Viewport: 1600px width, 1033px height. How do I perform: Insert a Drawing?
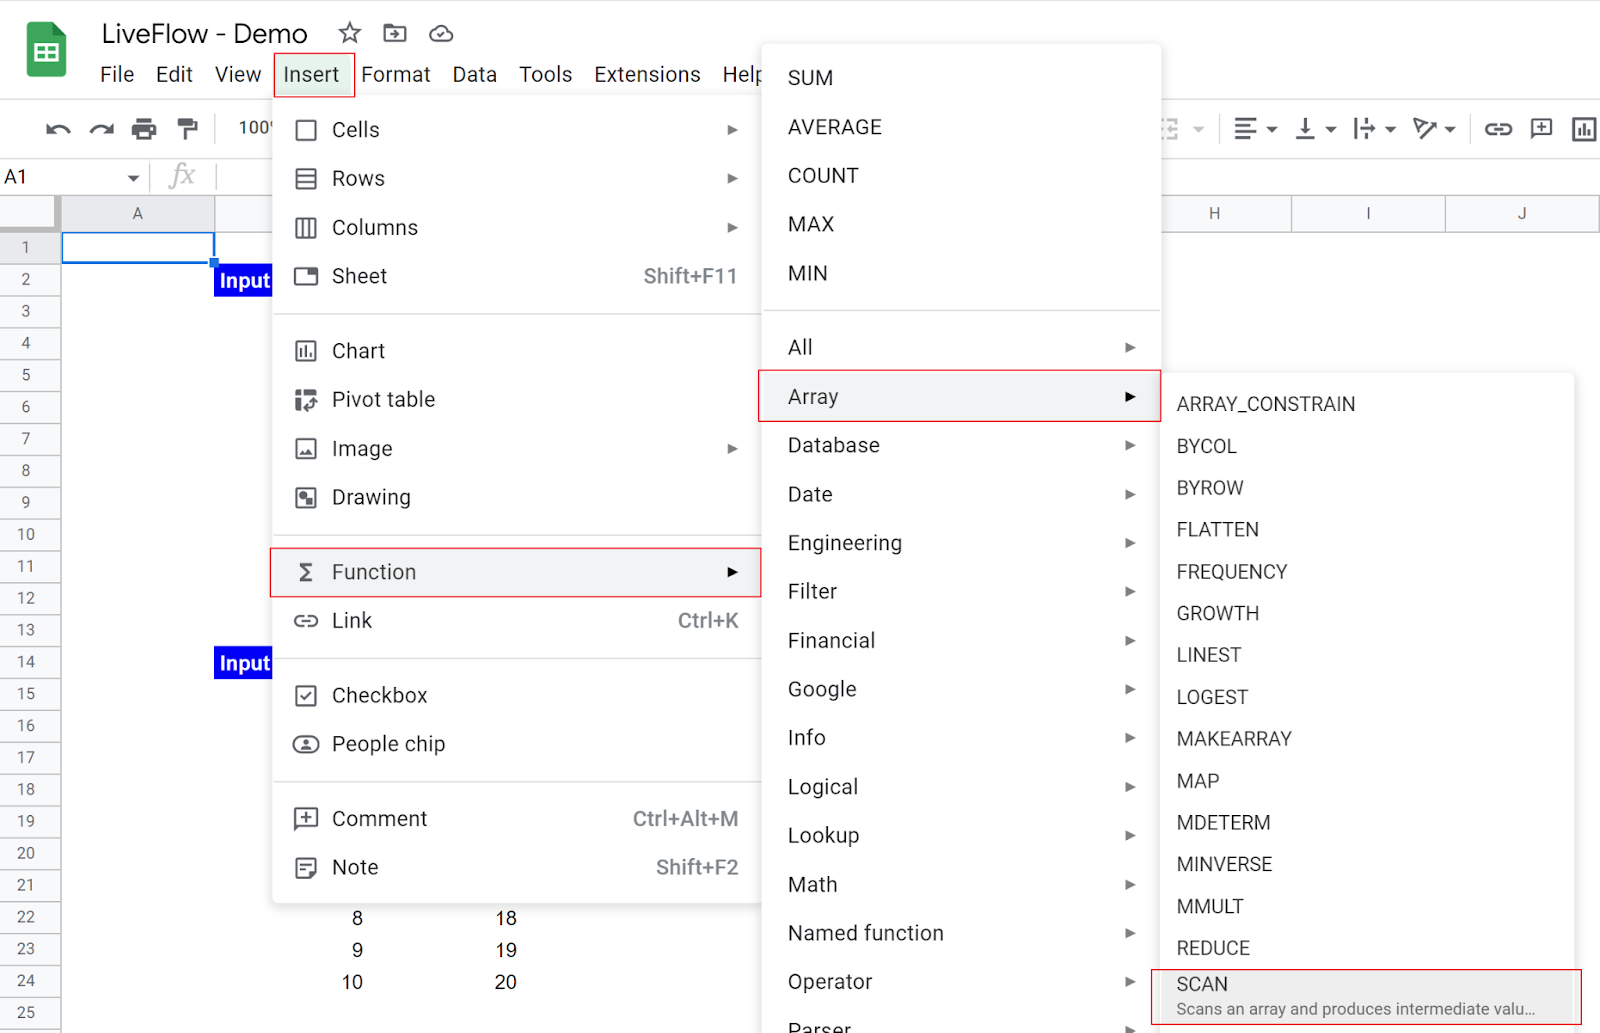click(x=516, y=497)
